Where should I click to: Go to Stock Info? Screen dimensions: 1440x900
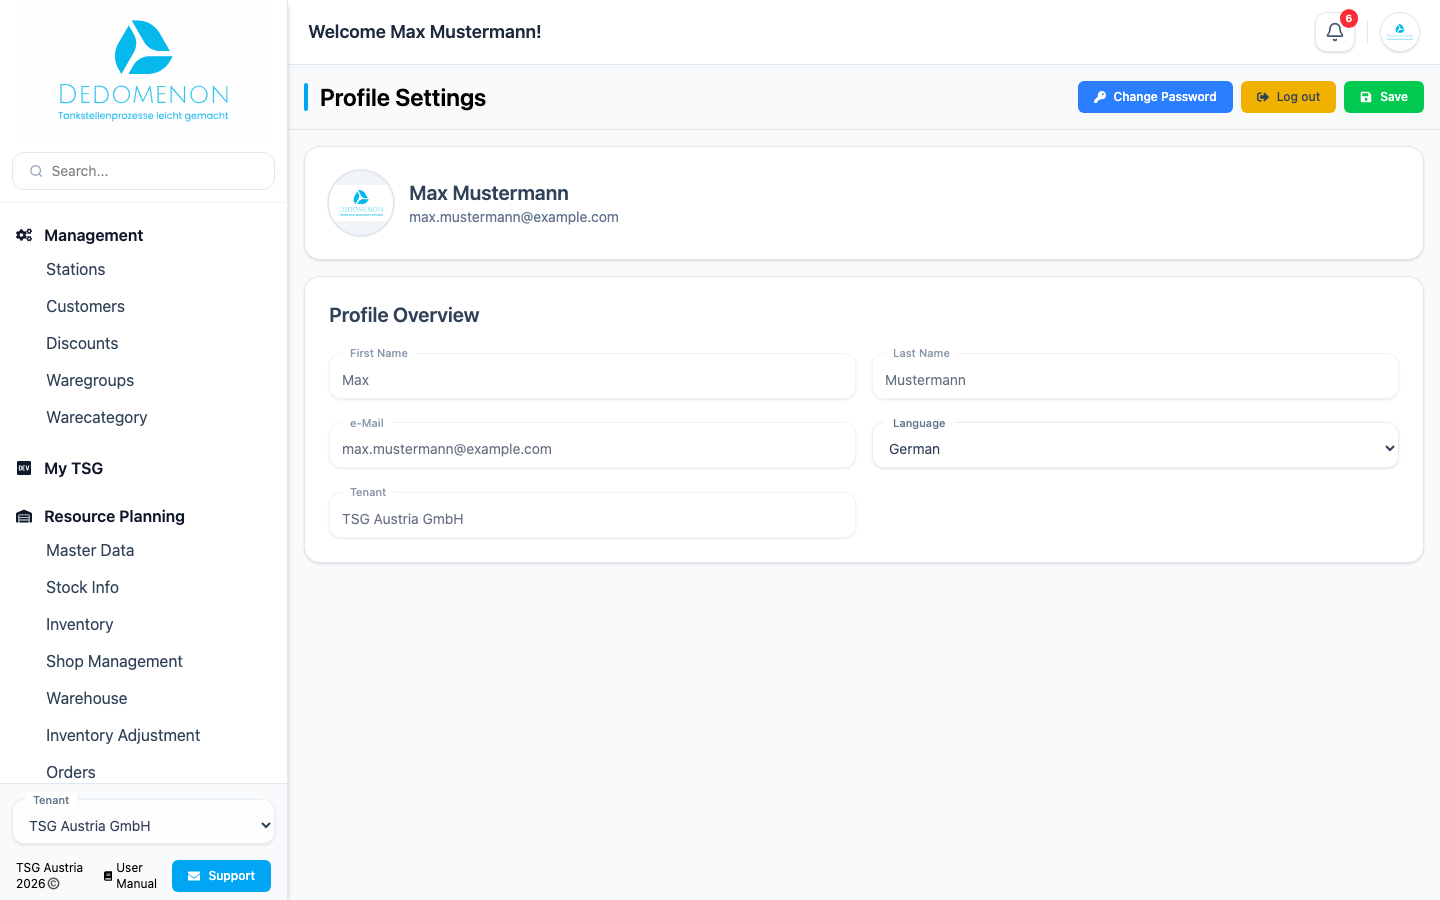click(83, 588)
